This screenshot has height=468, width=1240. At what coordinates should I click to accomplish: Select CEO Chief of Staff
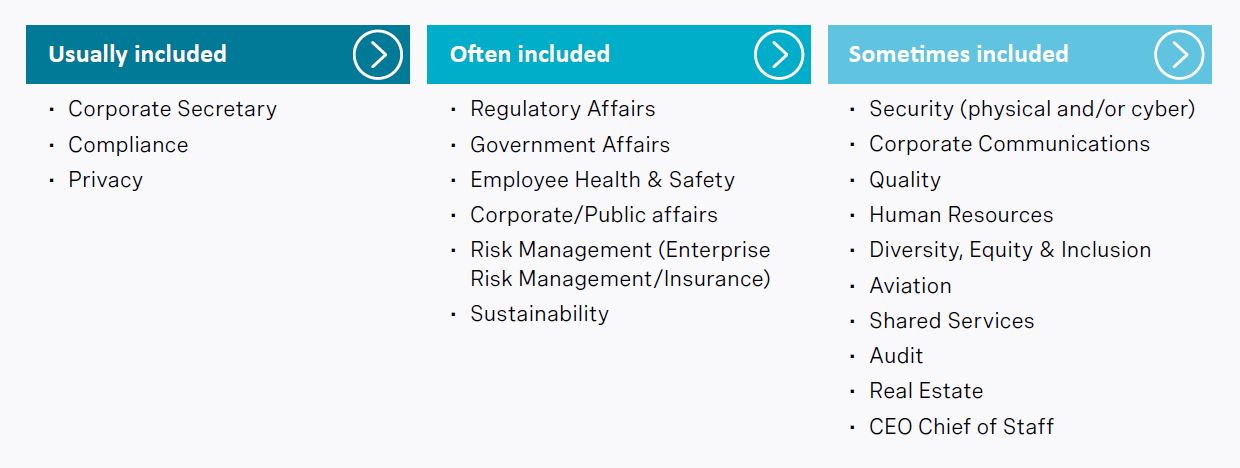point(961,427)
